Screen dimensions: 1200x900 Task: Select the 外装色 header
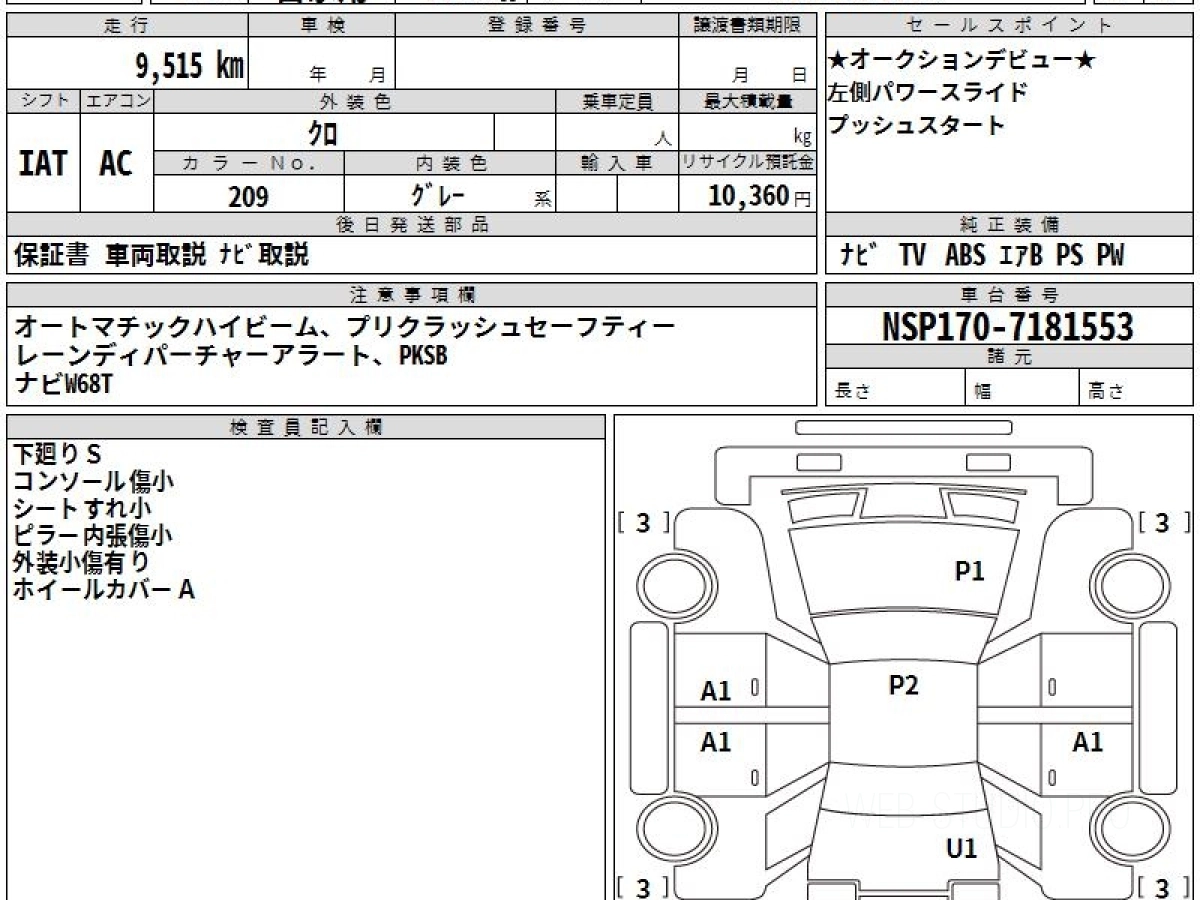point(355,101)
